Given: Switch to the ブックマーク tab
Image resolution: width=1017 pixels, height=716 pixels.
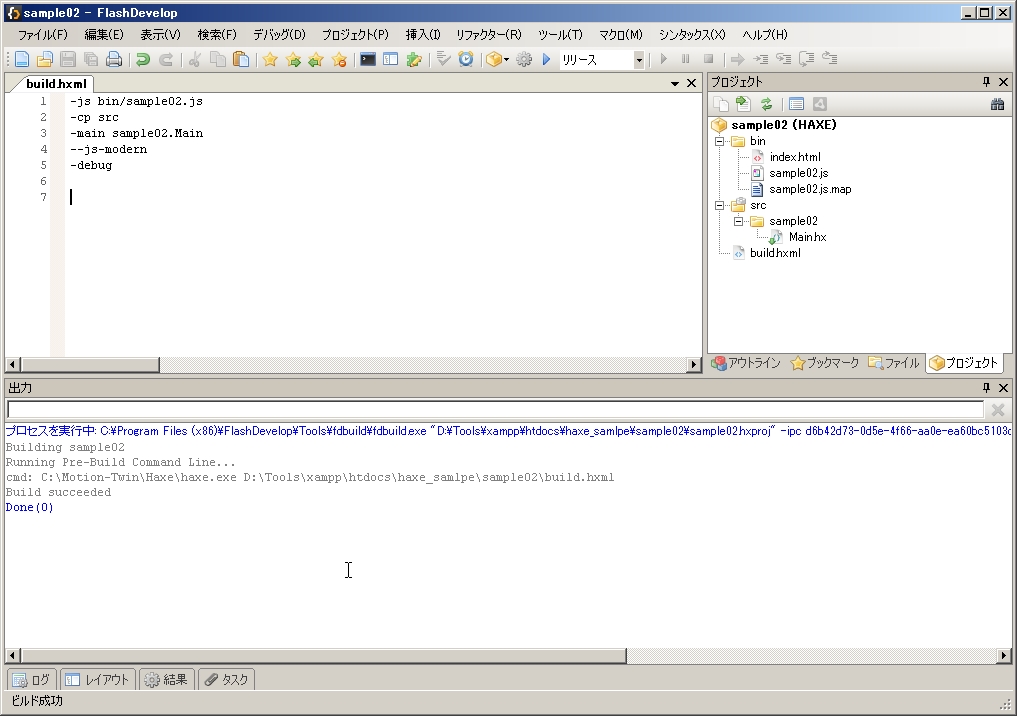Looking at the screenshot, I should (x=825, y=363).
